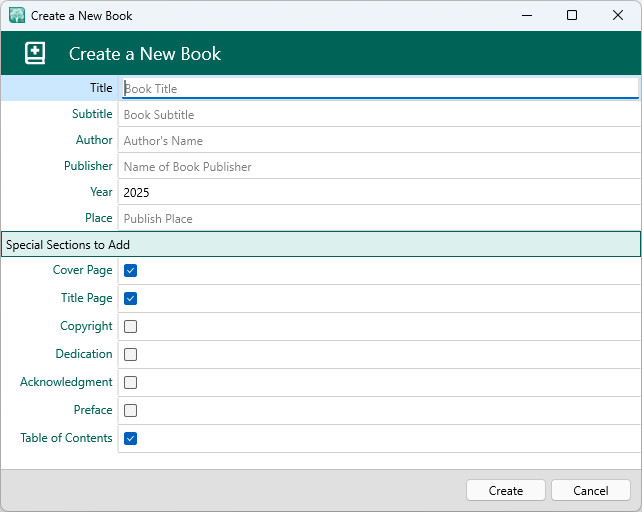Screen dimensions: 642x512
Task: Check the Preface checkbox
Action: click(x=131, y=410)
